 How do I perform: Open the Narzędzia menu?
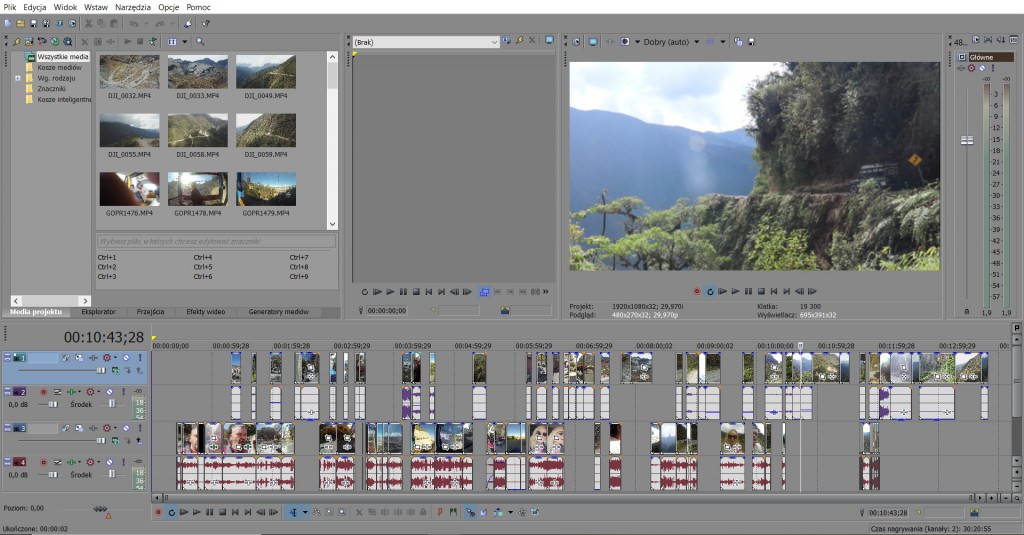tap(133, 7)
